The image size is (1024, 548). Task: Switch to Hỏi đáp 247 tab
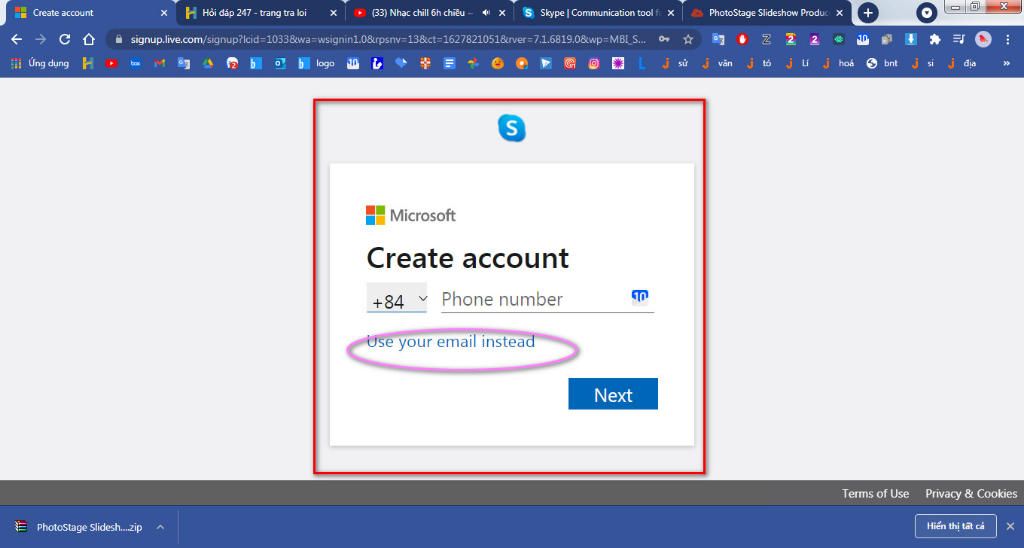point(255,12)
